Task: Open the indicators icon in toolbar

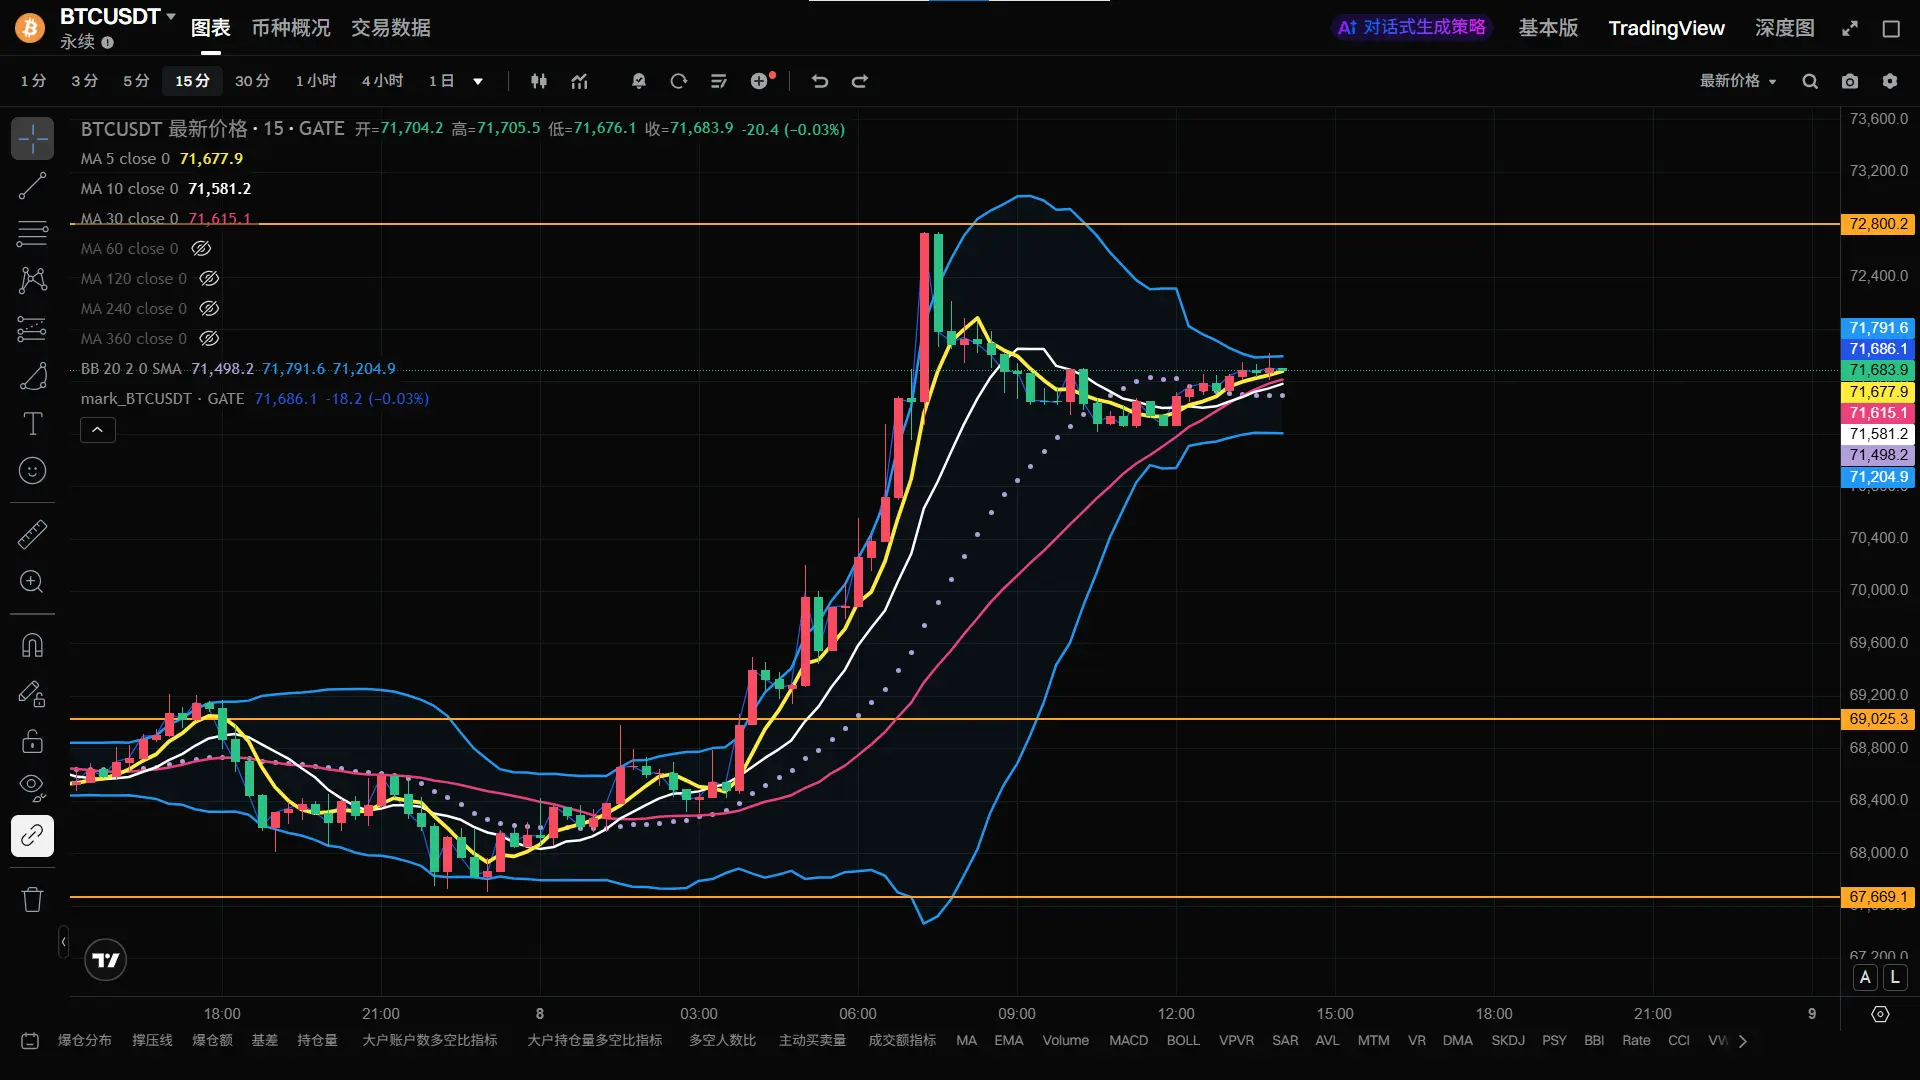Action: click(x=579, y=81)
